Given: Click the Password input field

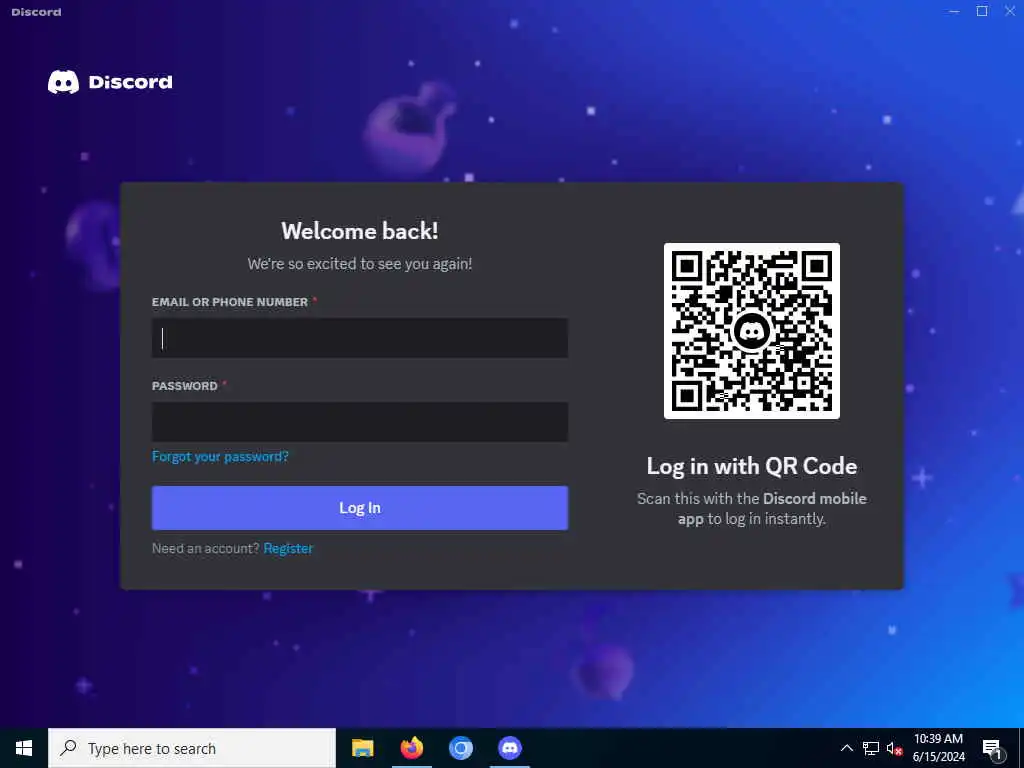Looking at the screenshot, I should 360,422.
